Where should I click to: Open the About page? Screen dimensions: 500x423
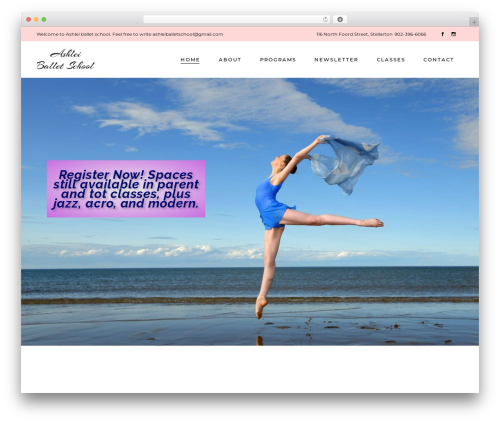[230, 60]
